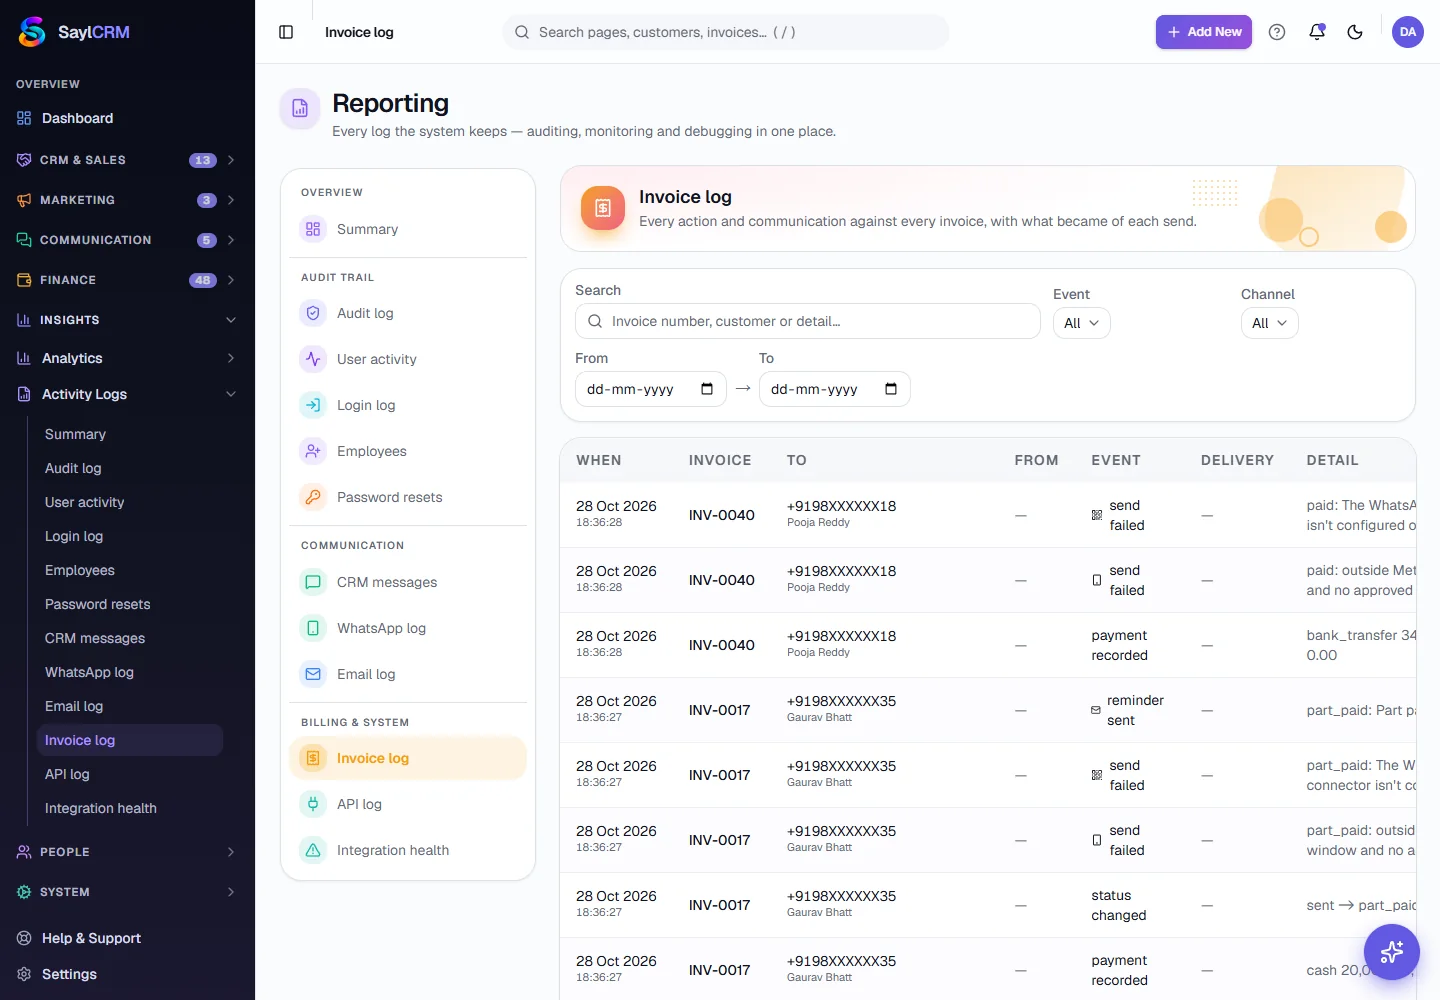Sort by the WHEN column header

click(599, 460)
